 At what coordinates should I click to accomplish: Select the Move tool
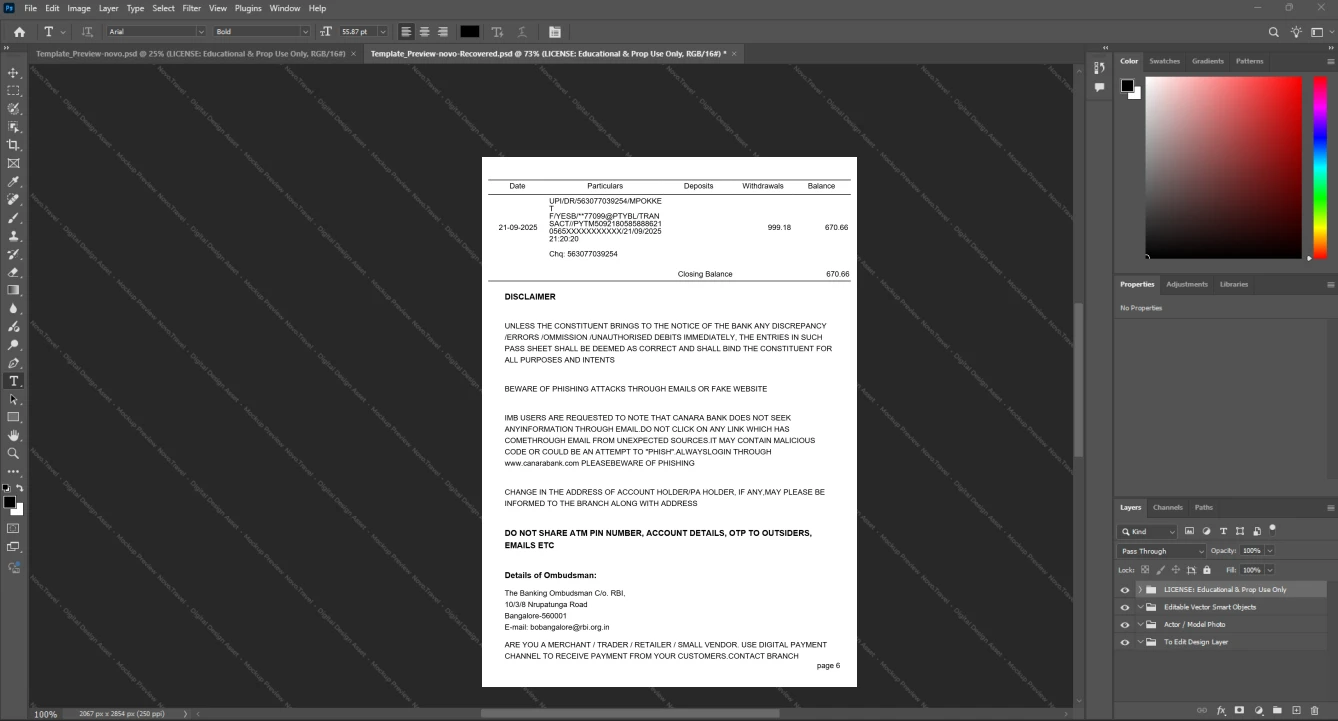[x=13, y=73]
